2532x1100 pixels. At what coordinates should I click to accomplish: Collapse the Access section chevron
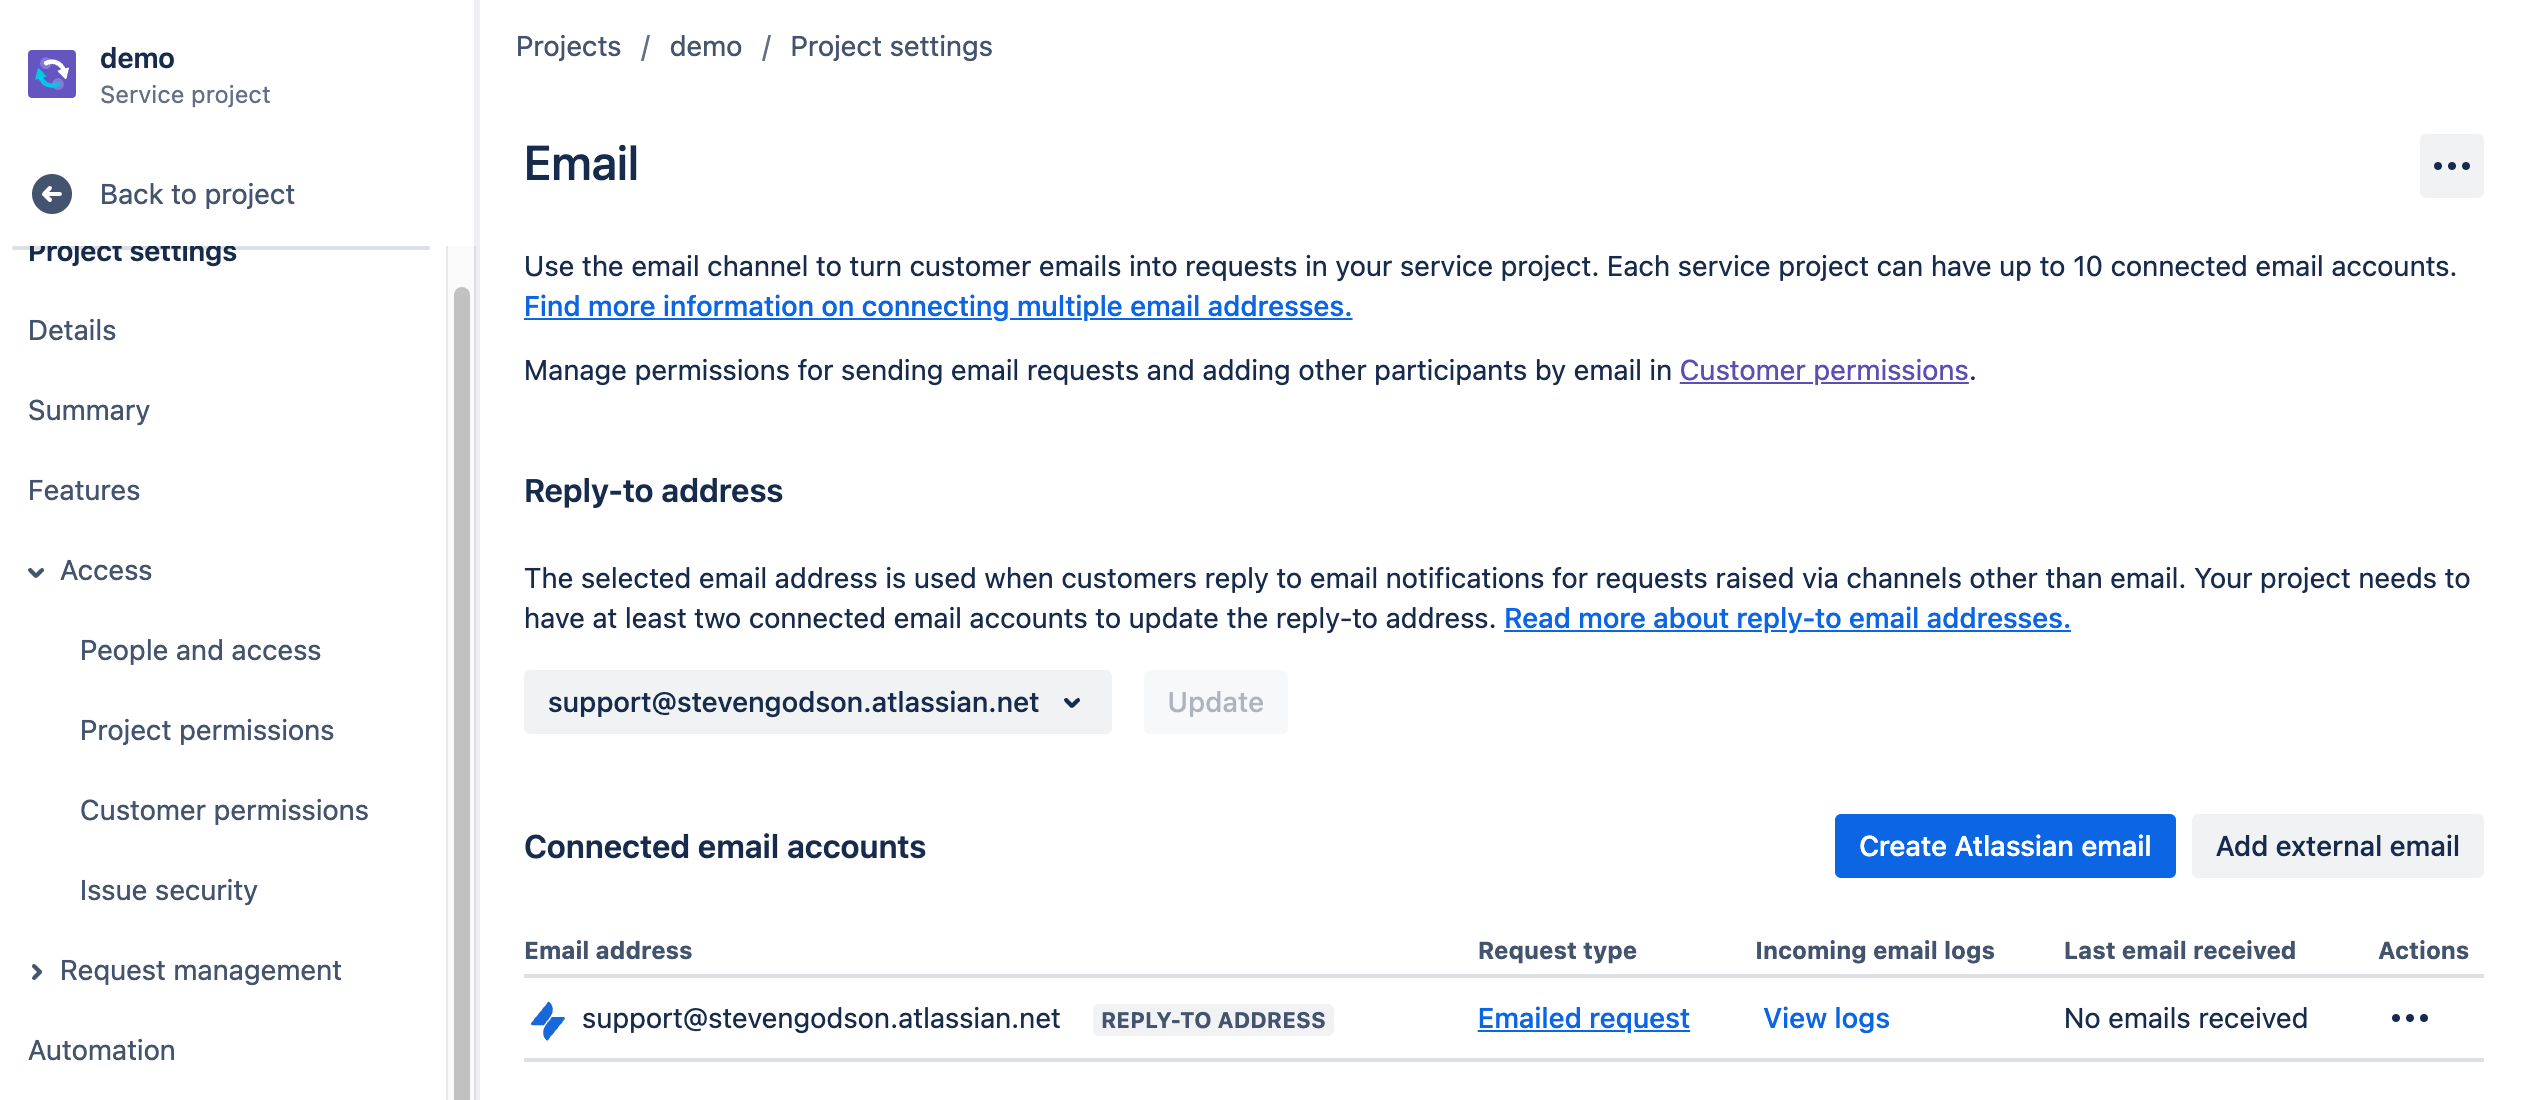(x=36, y=572)
